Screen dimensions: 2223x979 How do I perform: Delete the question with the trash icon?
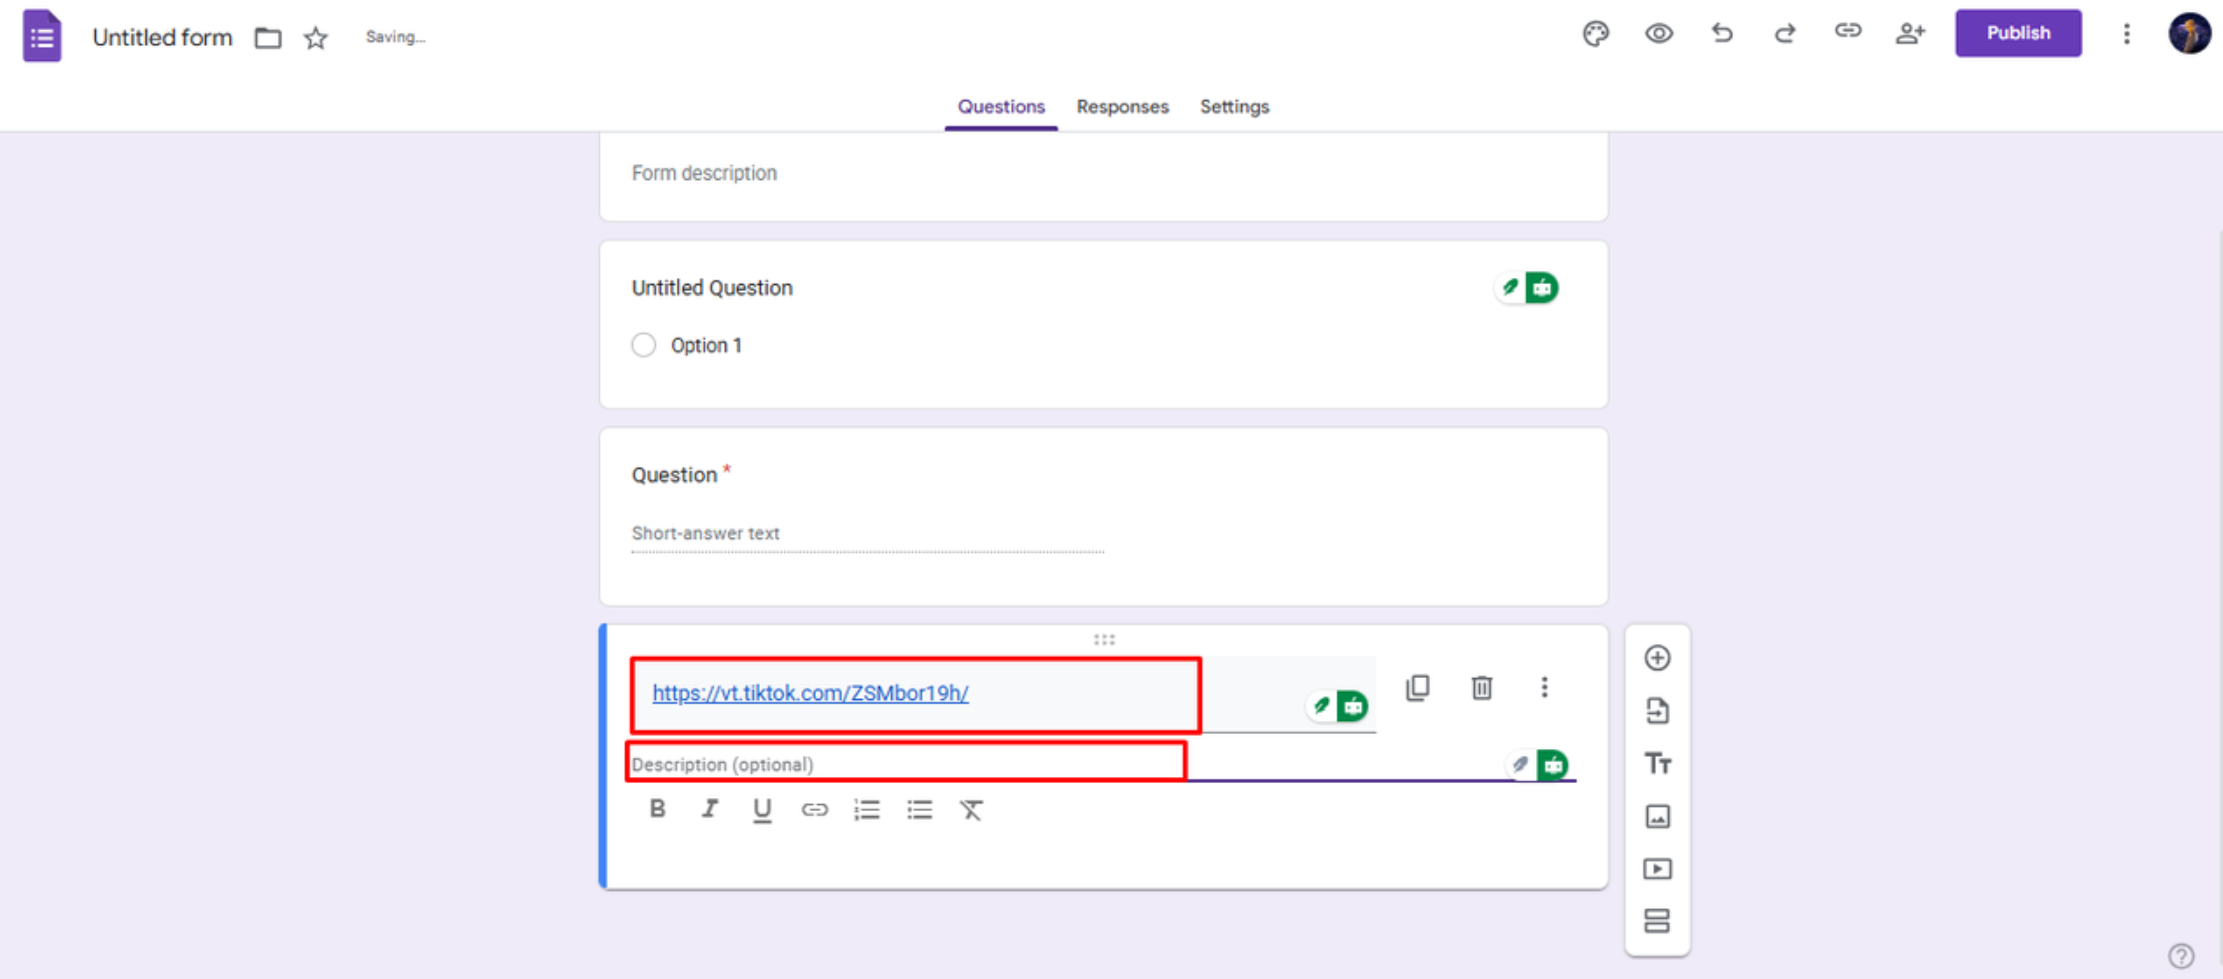pos(1481,688)
